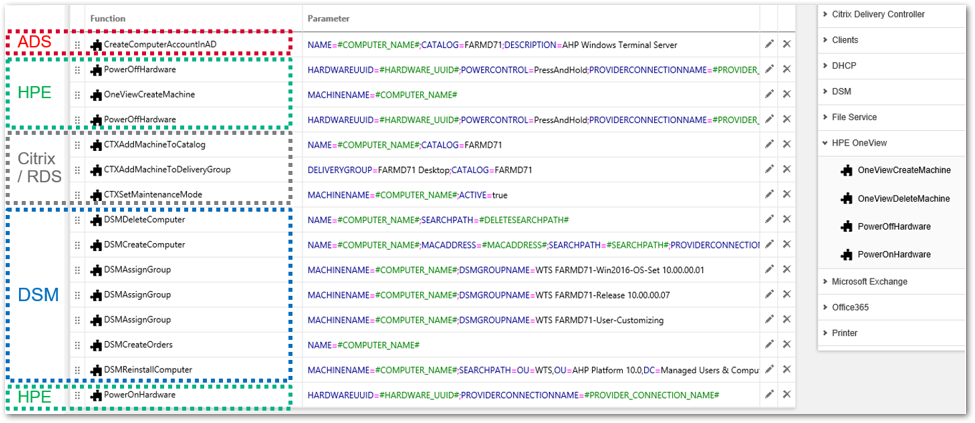Click parameter 'DELIVERYGROUP=FARMD71 Desktop;CATALOG=FARMD71'

tap(420, 169)
